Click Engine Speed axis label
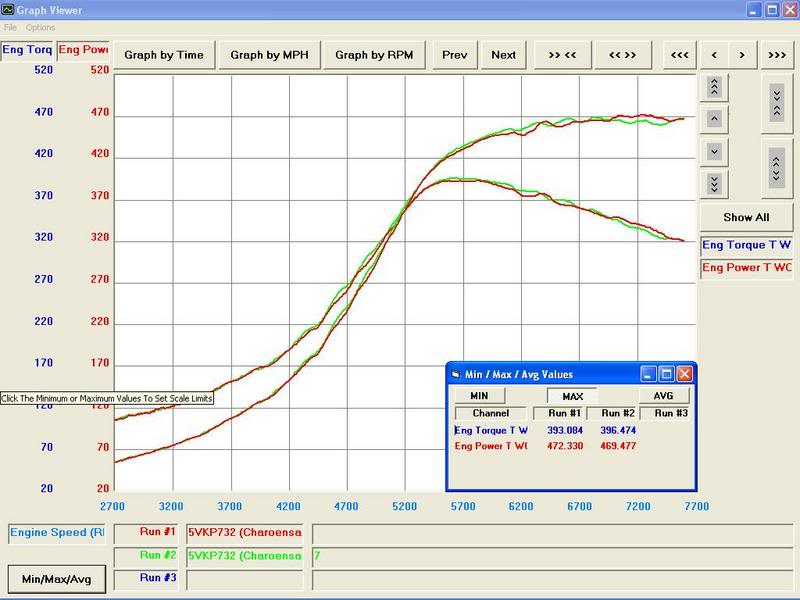This screenshot has height=600, width=800. point(57,533)
